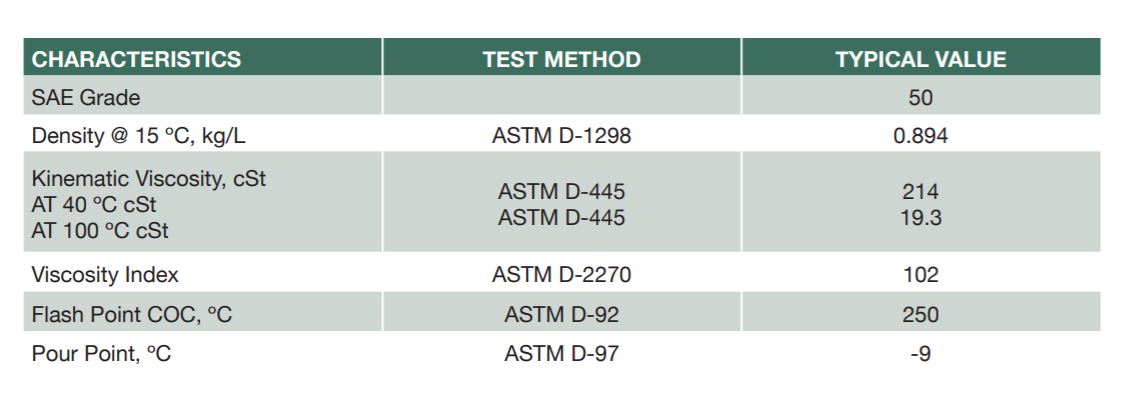Viewport: 1140px width, 406px height.
Task: Click the CHARACTERISTICS column header
Action: tap(136, 59)
